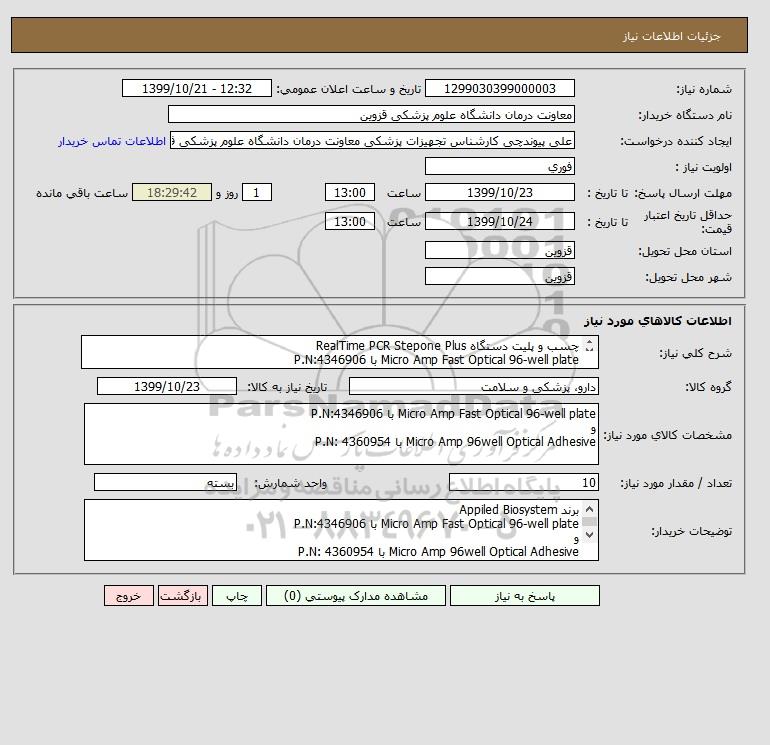Screen dimensions: 770x745
Task: Click the تعداد / مقدار مورد نیاز label
Action: 676,483
